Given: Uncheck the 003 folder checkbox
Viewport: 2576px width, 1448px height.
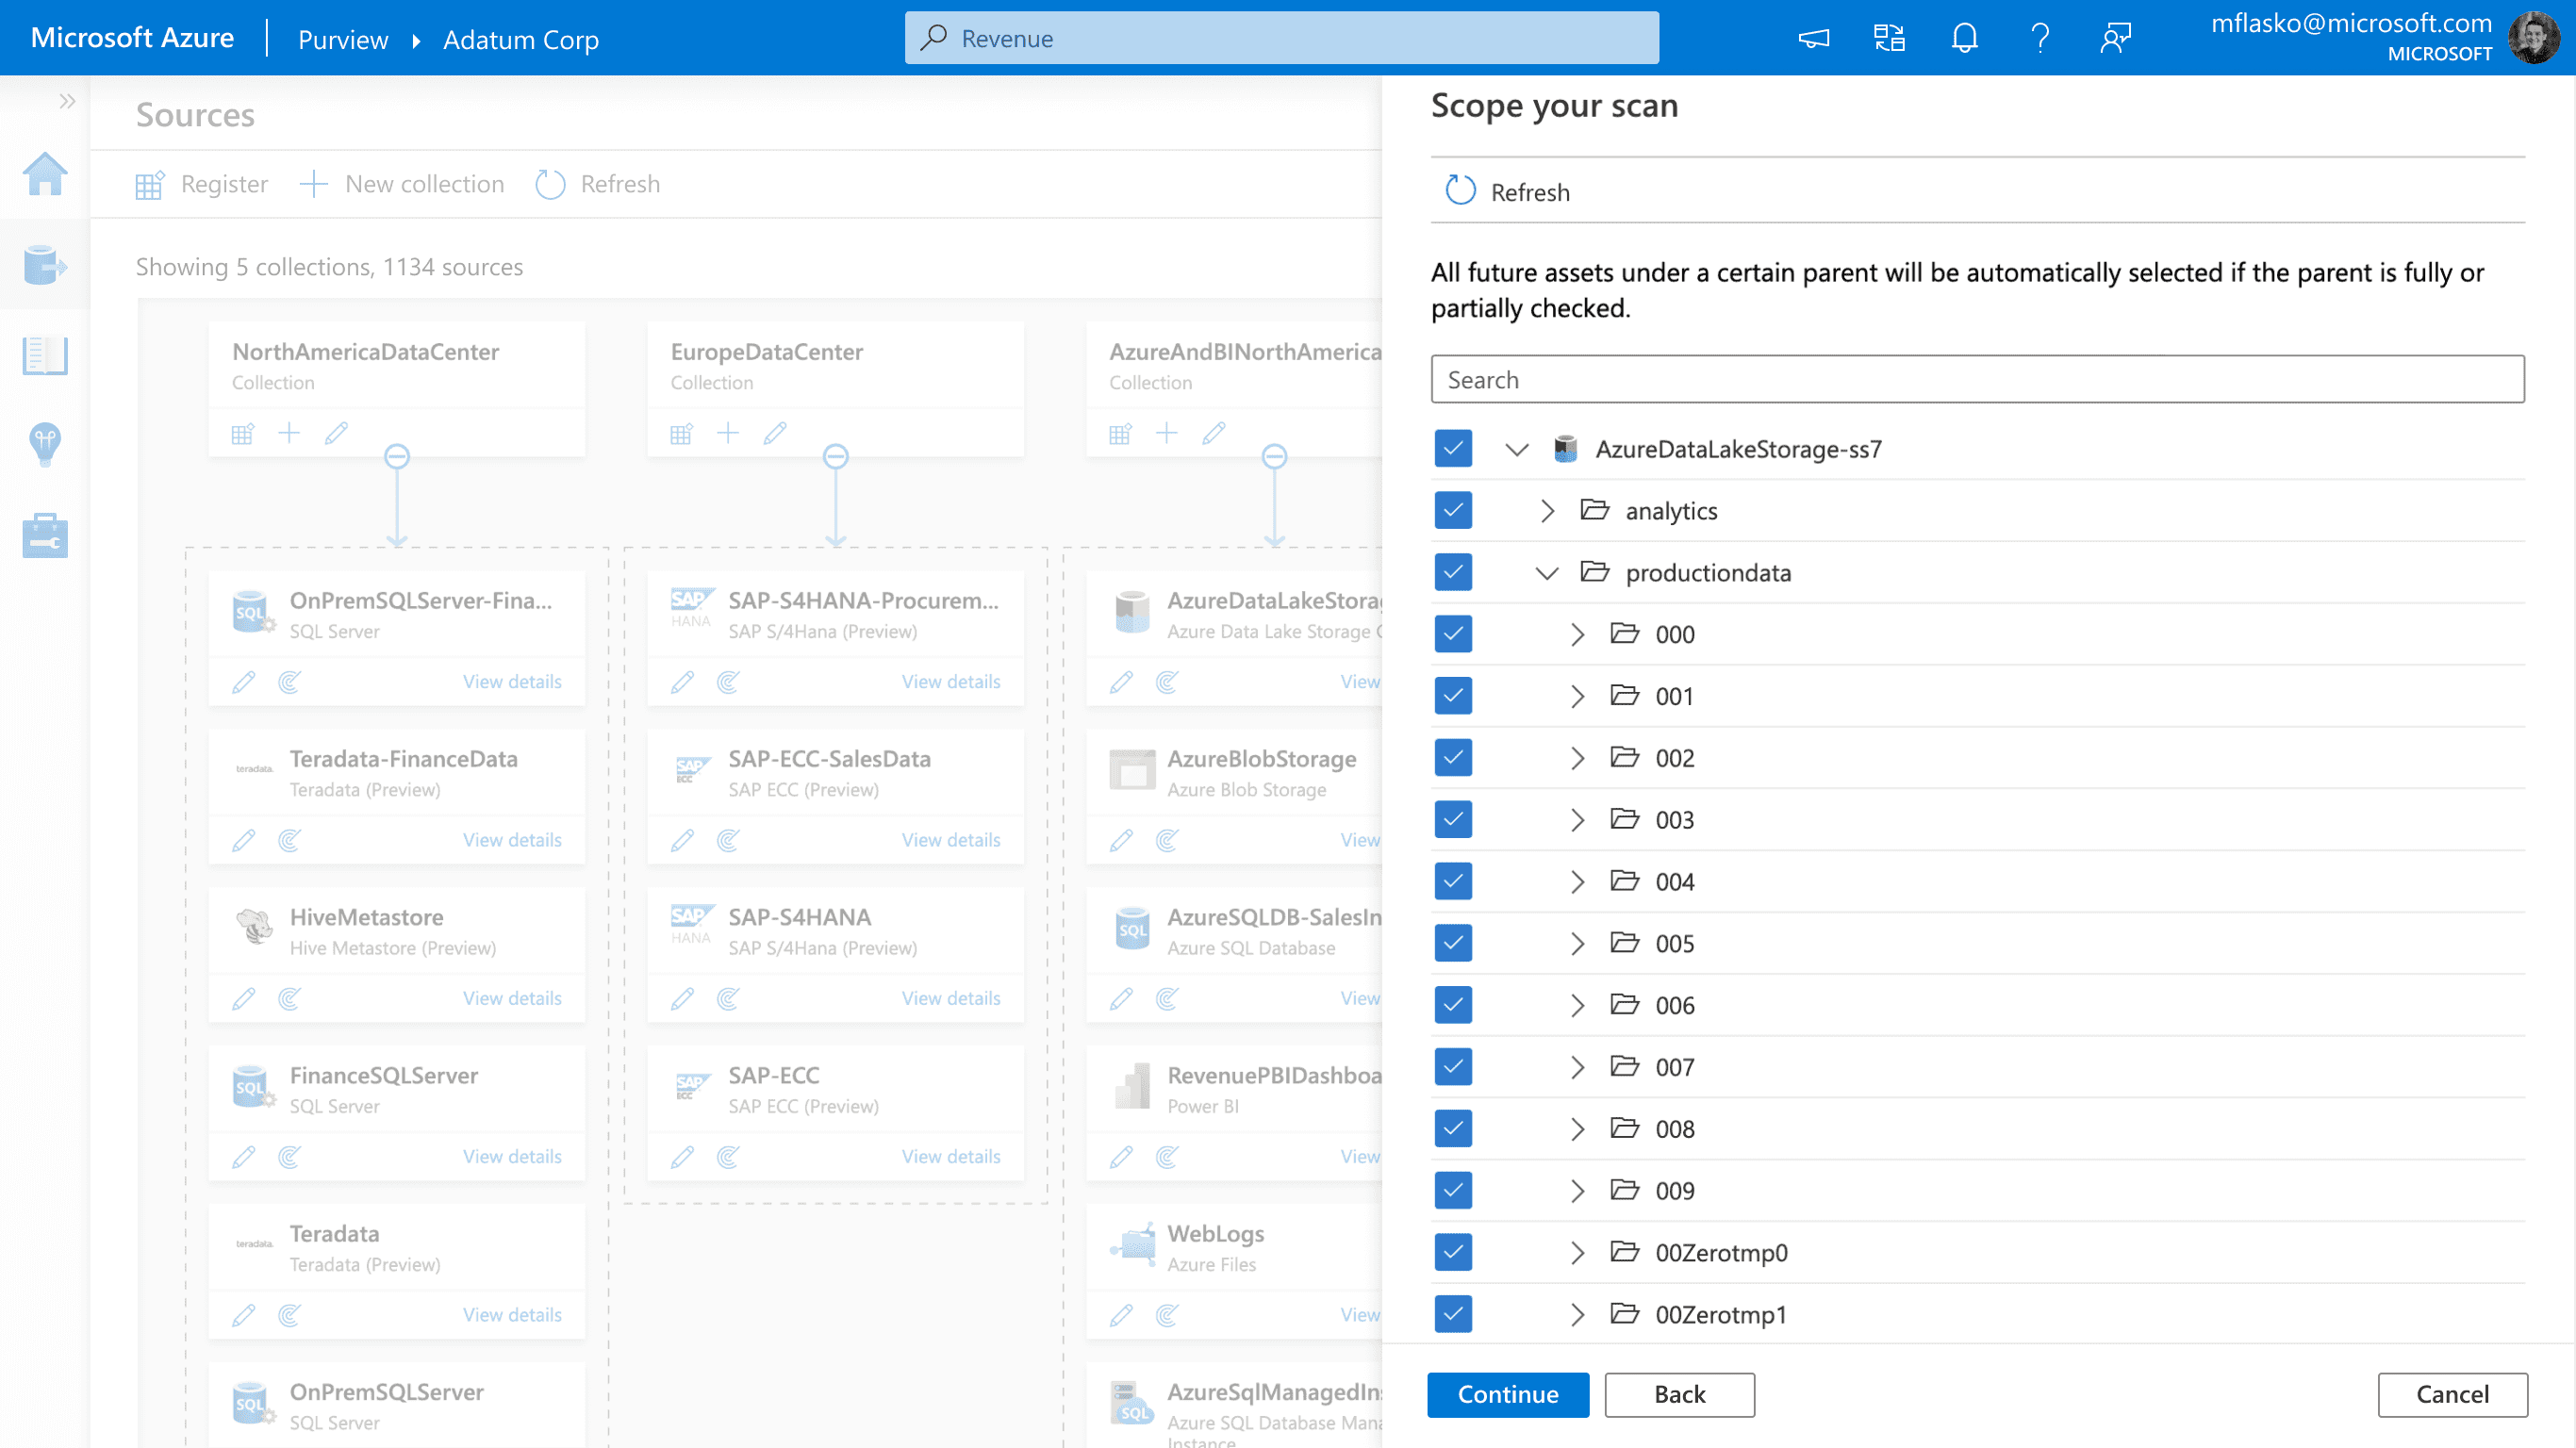Looking at the screenshot, I should tap(1453, 820).
